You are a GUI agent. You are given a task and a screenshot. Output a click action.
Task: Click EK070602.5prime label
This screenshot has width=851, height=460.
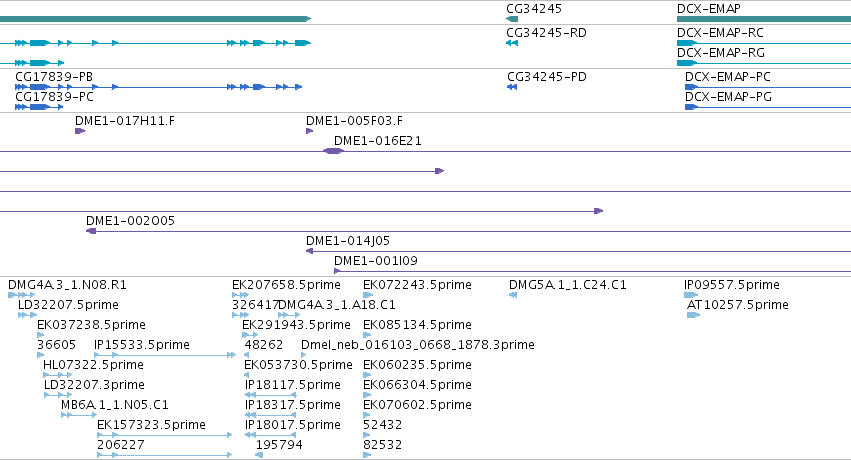click(417, 405)
